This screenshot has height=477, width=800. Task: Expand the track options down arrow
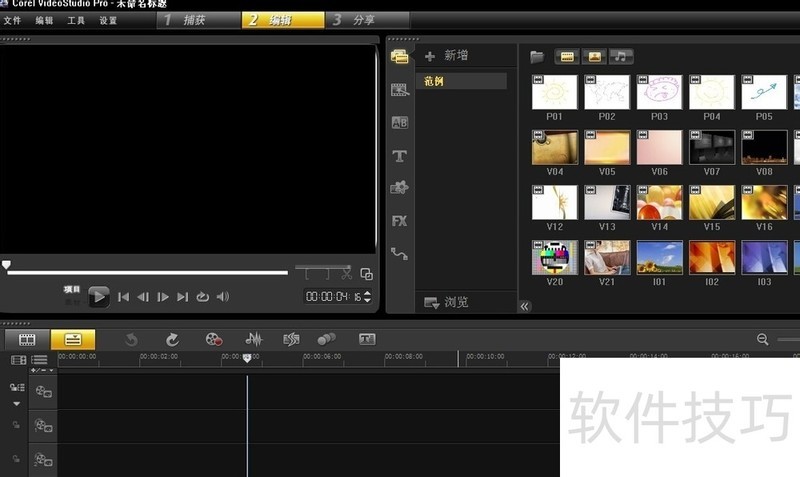point(16,404)
